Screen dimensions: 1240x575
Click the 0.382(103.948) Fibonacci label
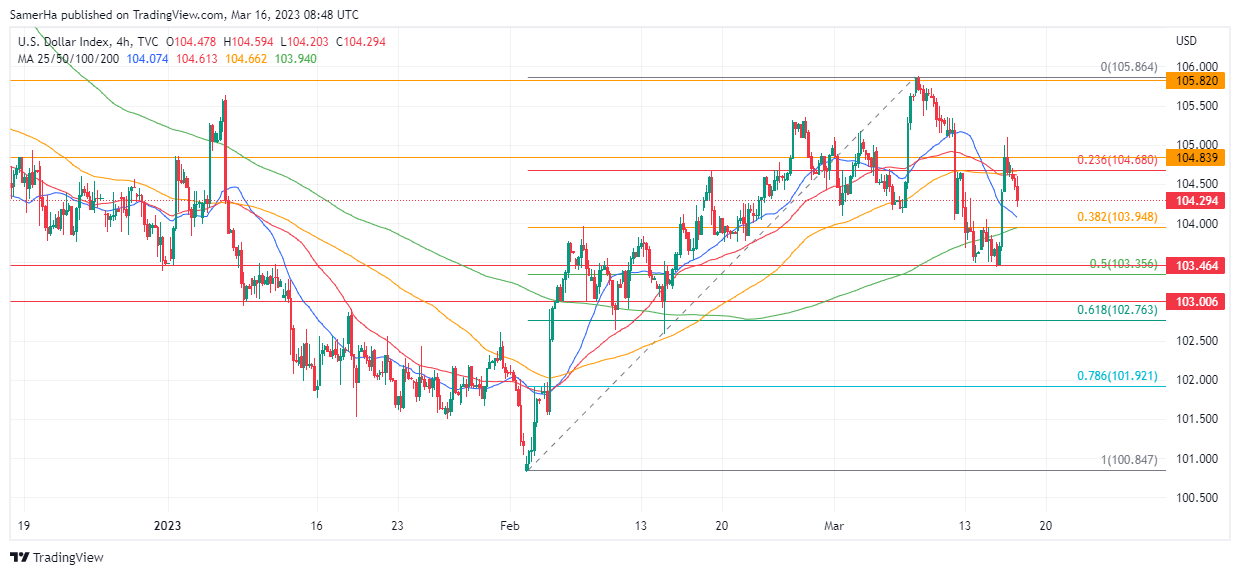[1117, 217]
